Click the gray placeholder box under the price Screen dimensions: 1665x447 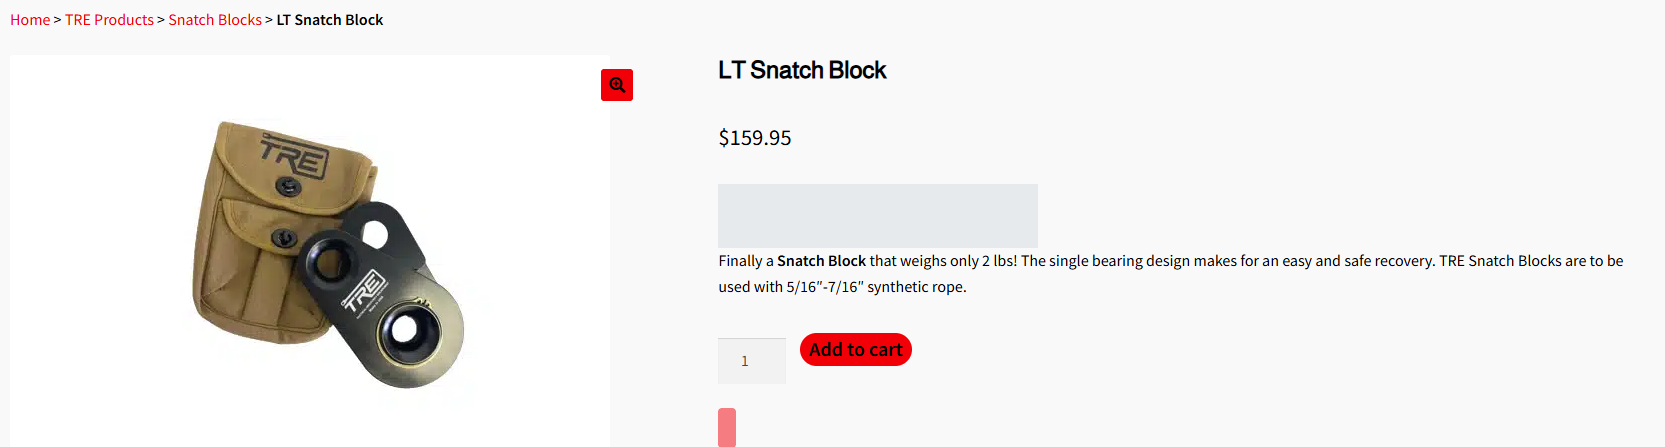[x=877, y=215]
